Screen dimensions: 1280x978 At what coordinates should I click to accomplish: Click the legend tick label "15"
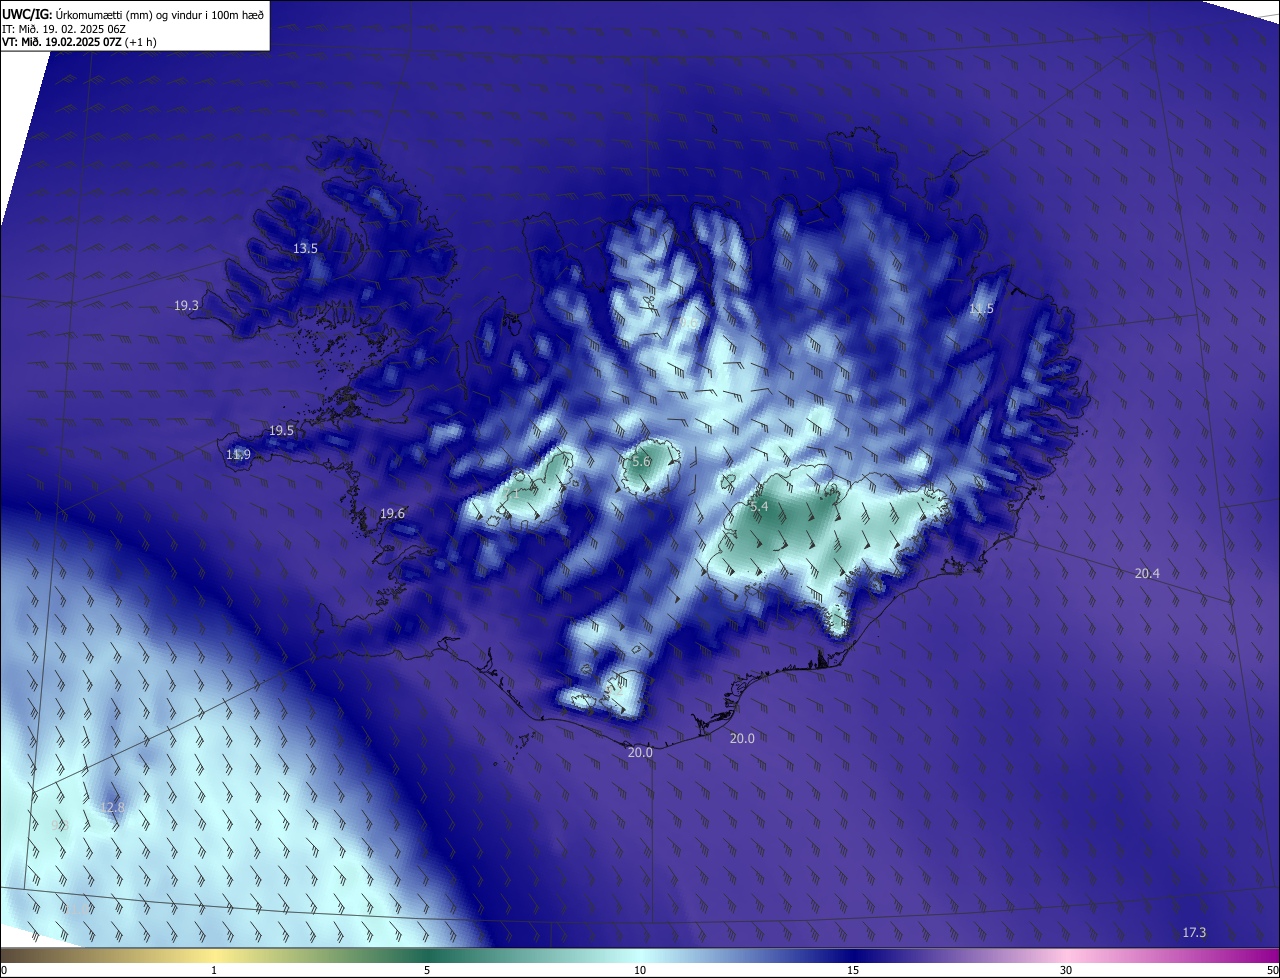853,970
